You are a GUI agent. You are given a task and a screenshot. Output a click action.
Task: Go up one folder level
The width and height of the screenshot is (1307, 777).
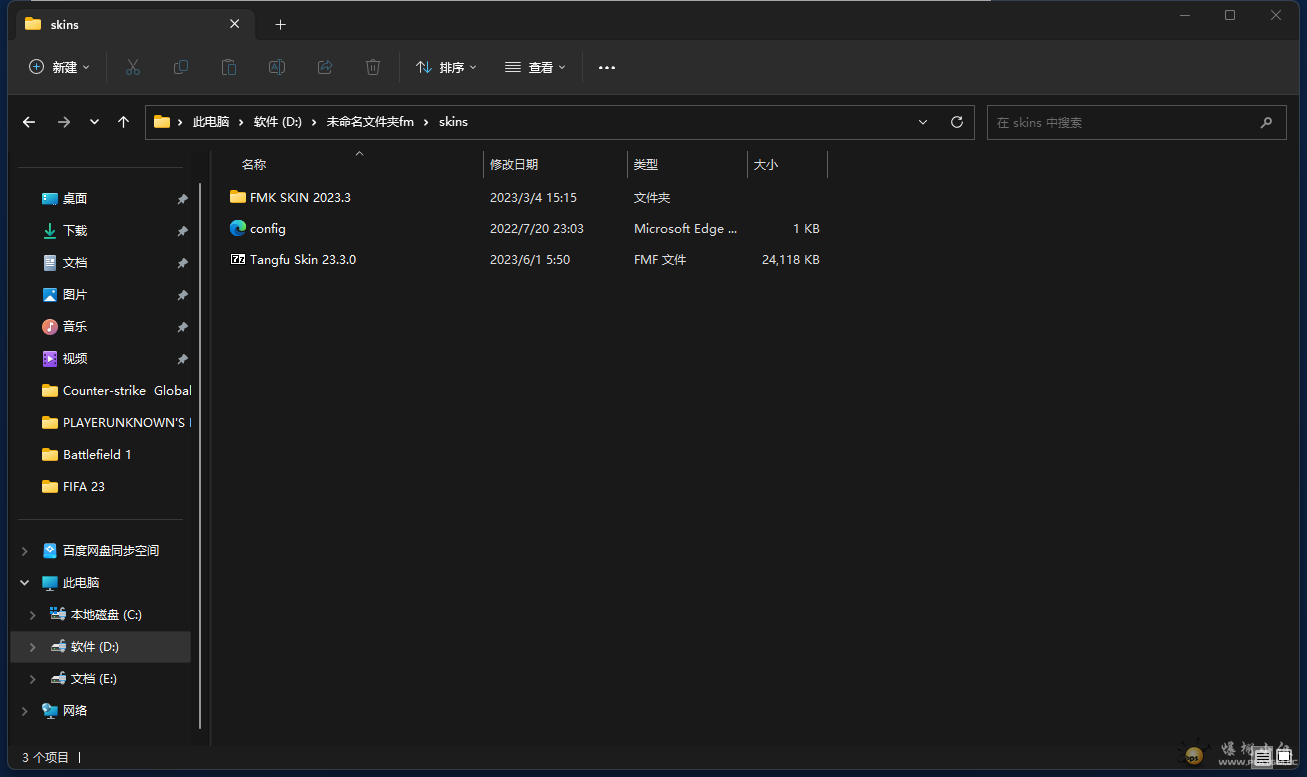click(123, 122)
